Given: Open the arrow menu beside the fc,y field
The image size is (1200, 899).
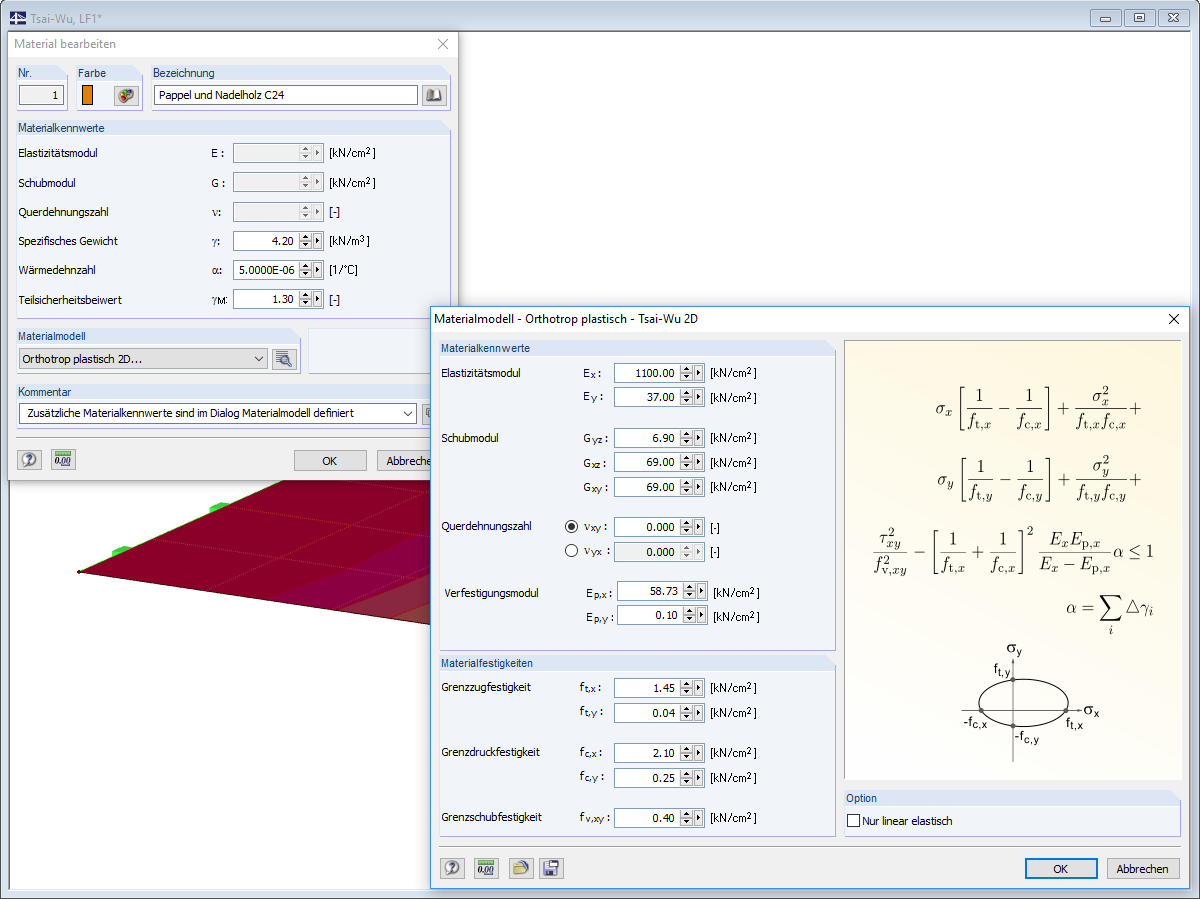Looking at the screenshot, I should tap(699, 777).
